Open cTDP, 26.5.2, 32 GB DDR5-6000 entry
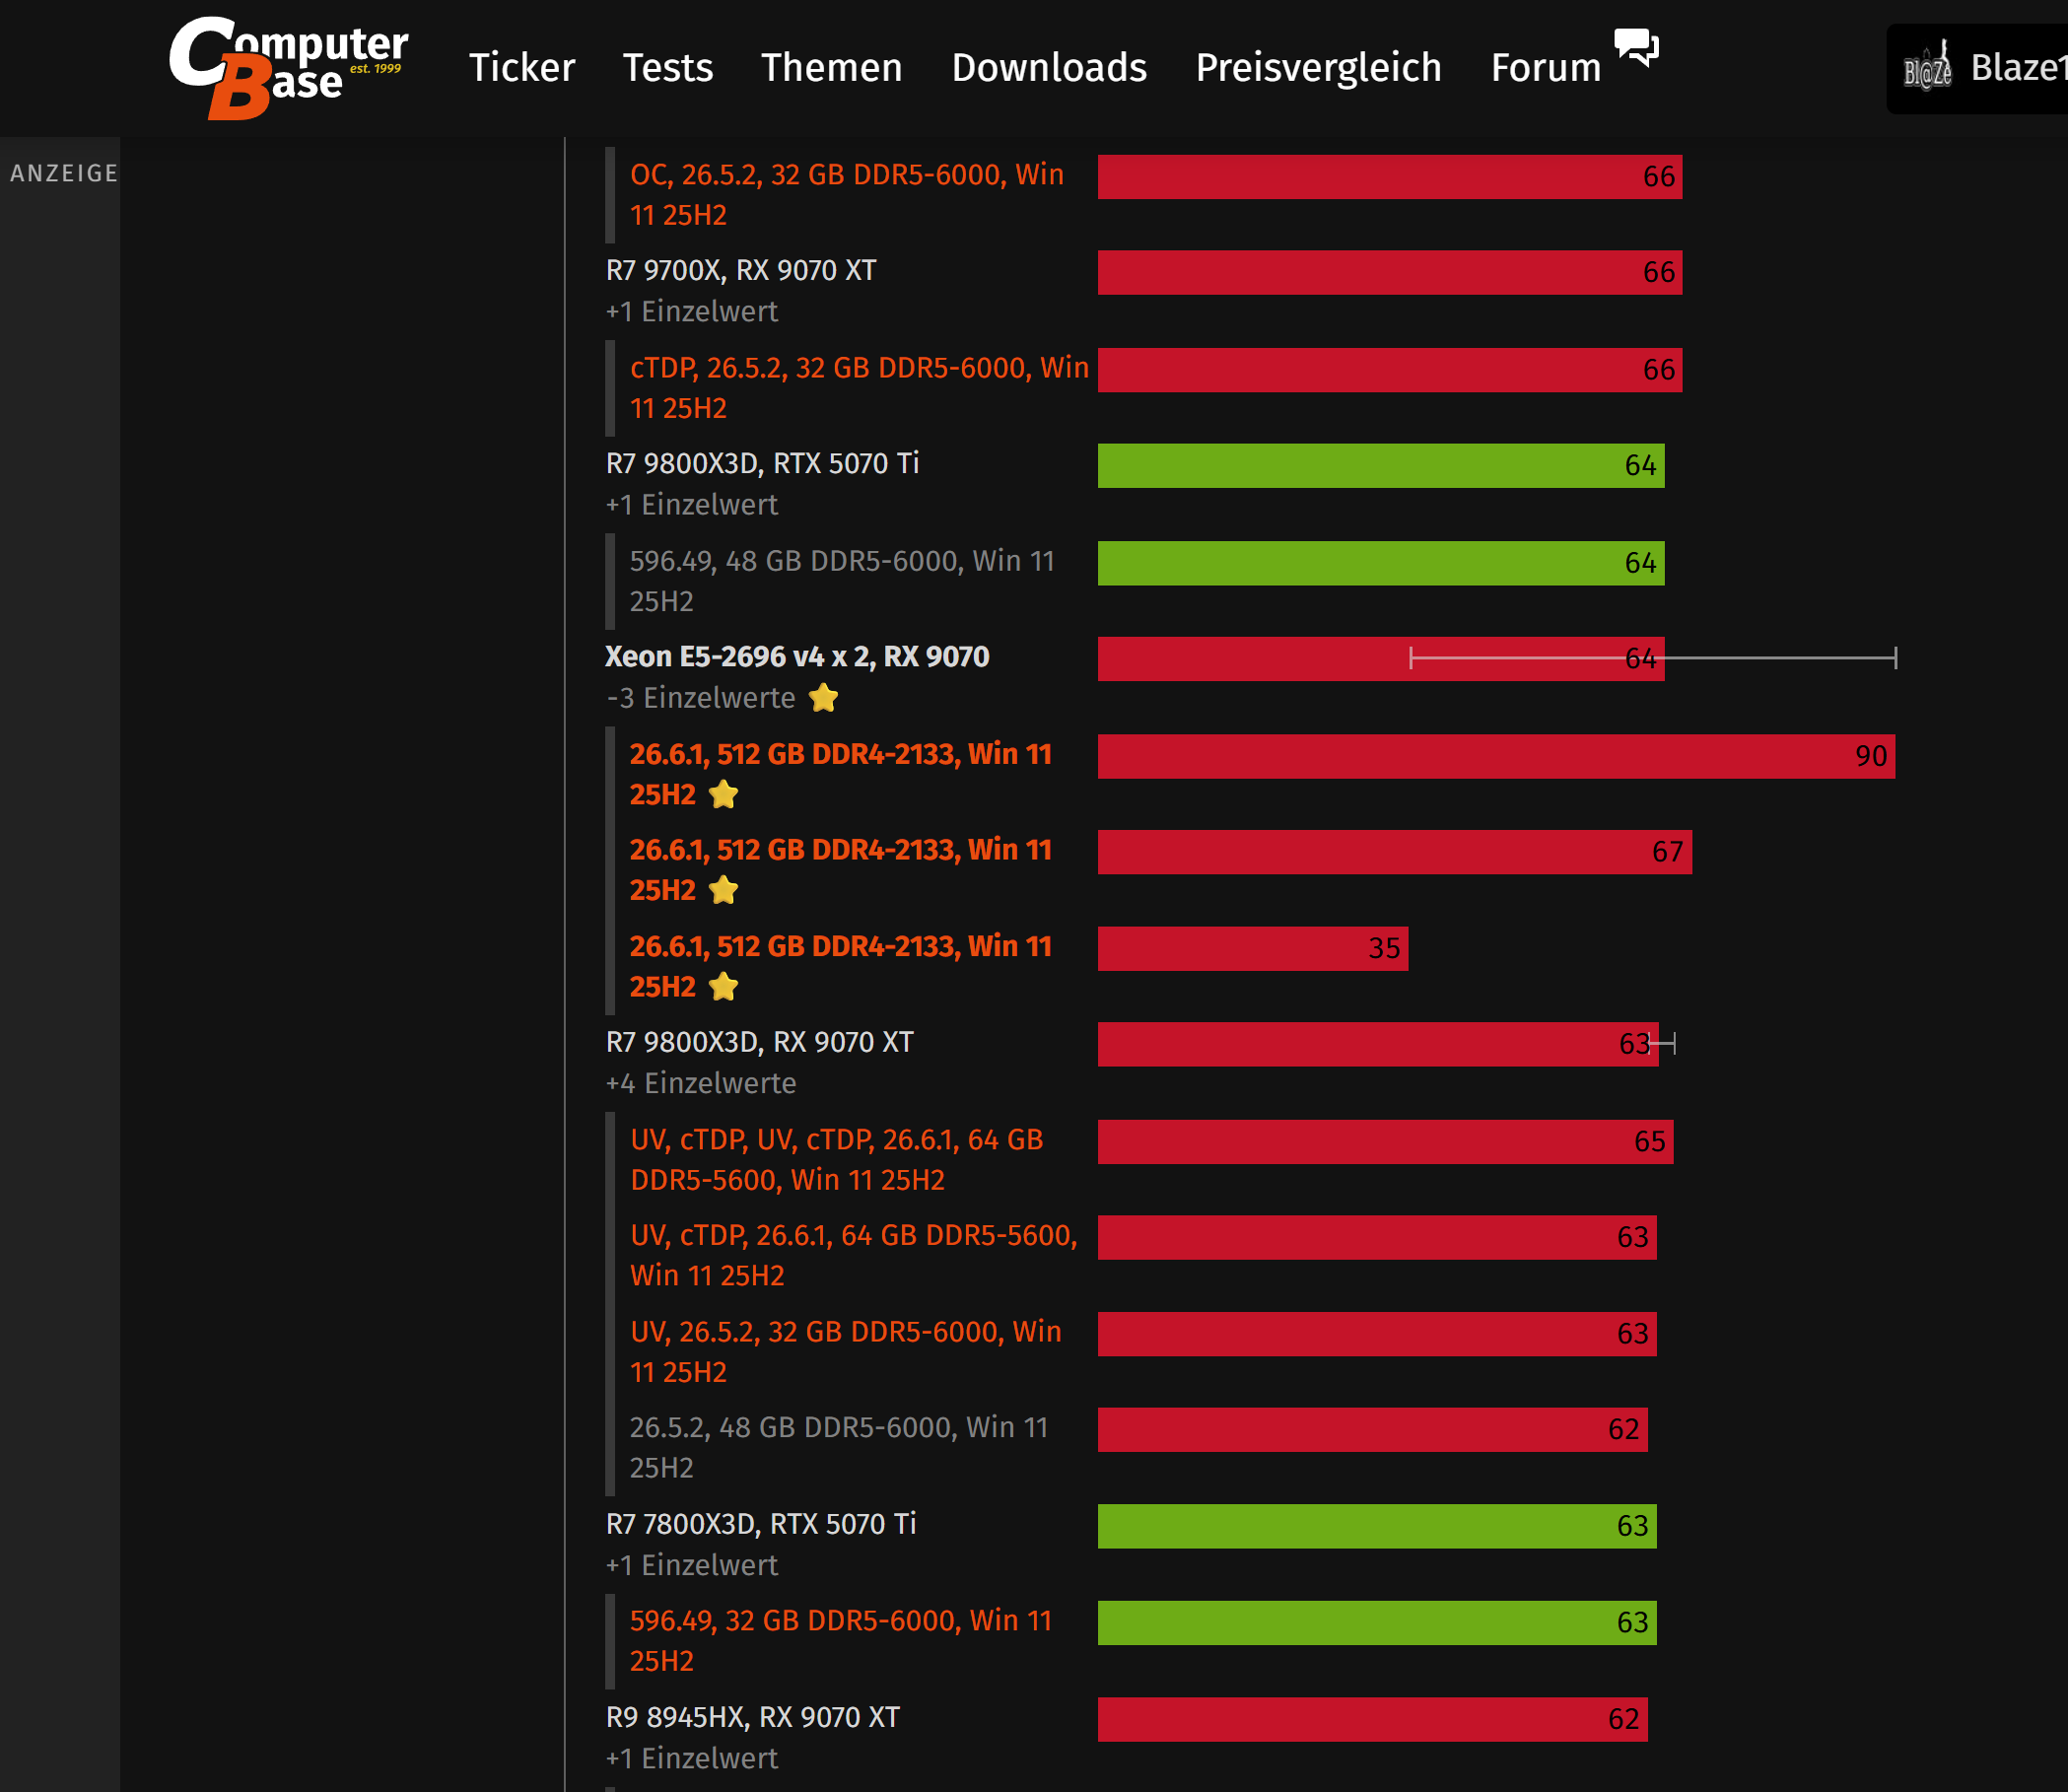Viewport: 2068px width, 1792px height. tap(859, 388)
